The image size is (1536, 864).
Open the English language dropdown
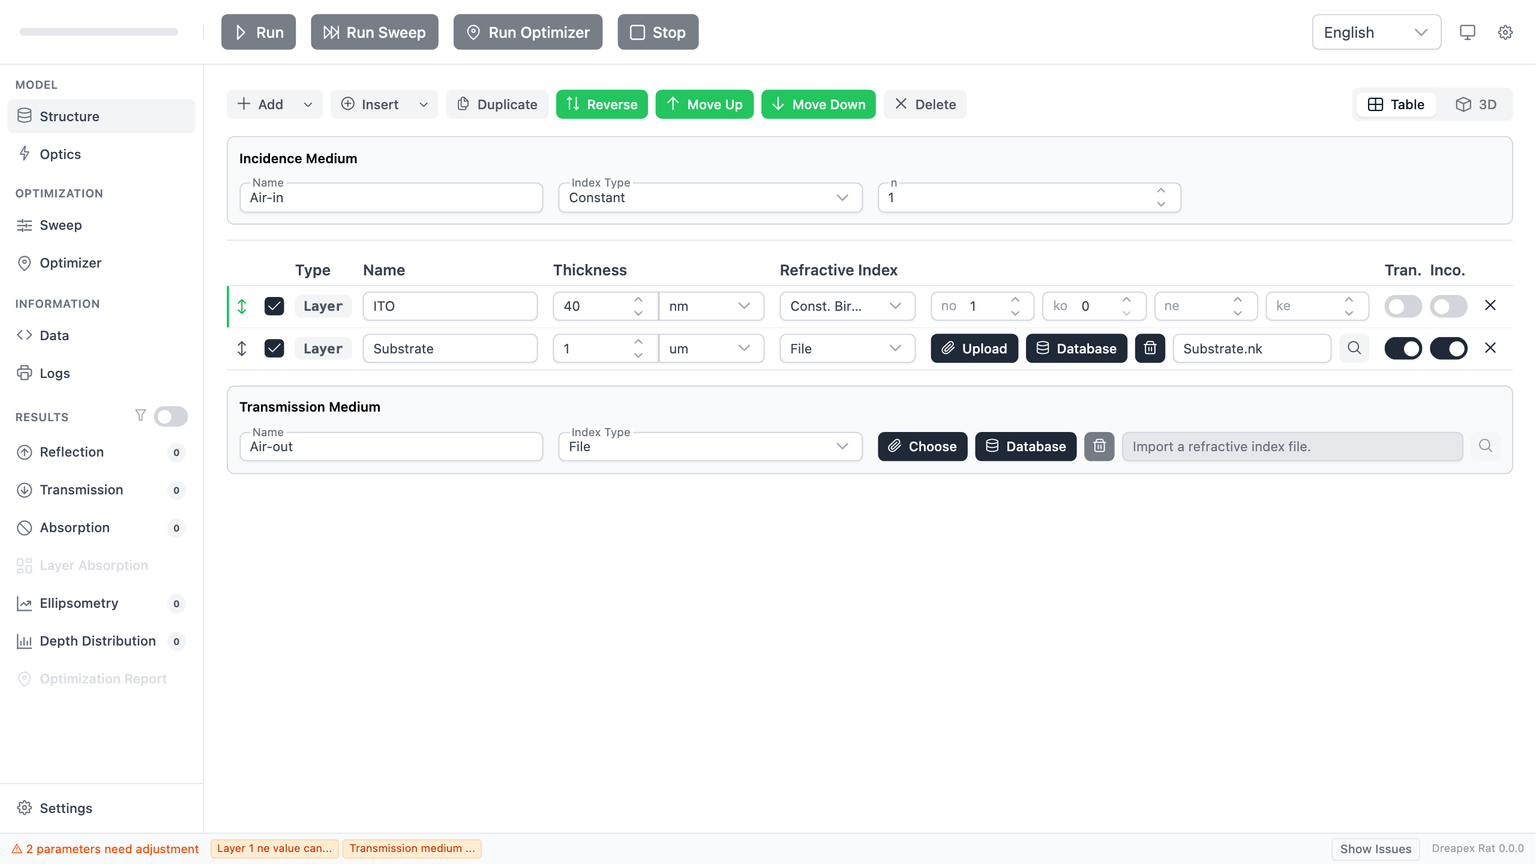pyautogui.click(x=1375, y=32)
